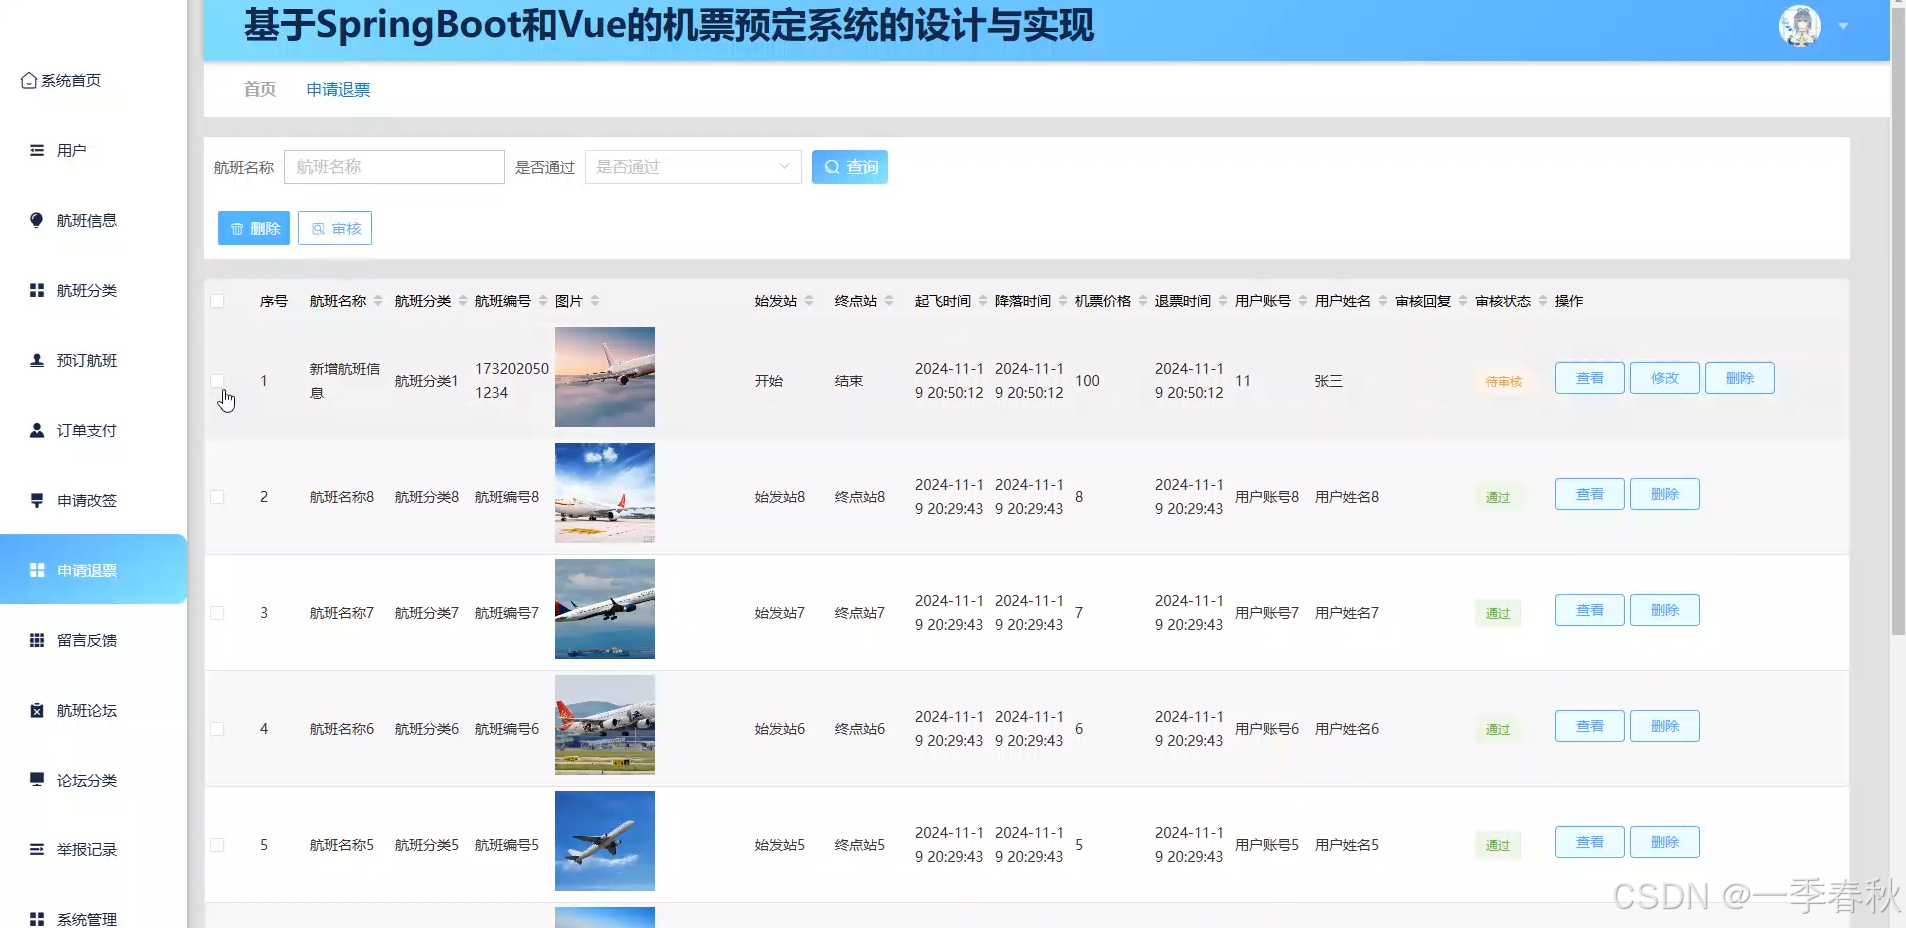Click the 查询 search button

(850, 167)
